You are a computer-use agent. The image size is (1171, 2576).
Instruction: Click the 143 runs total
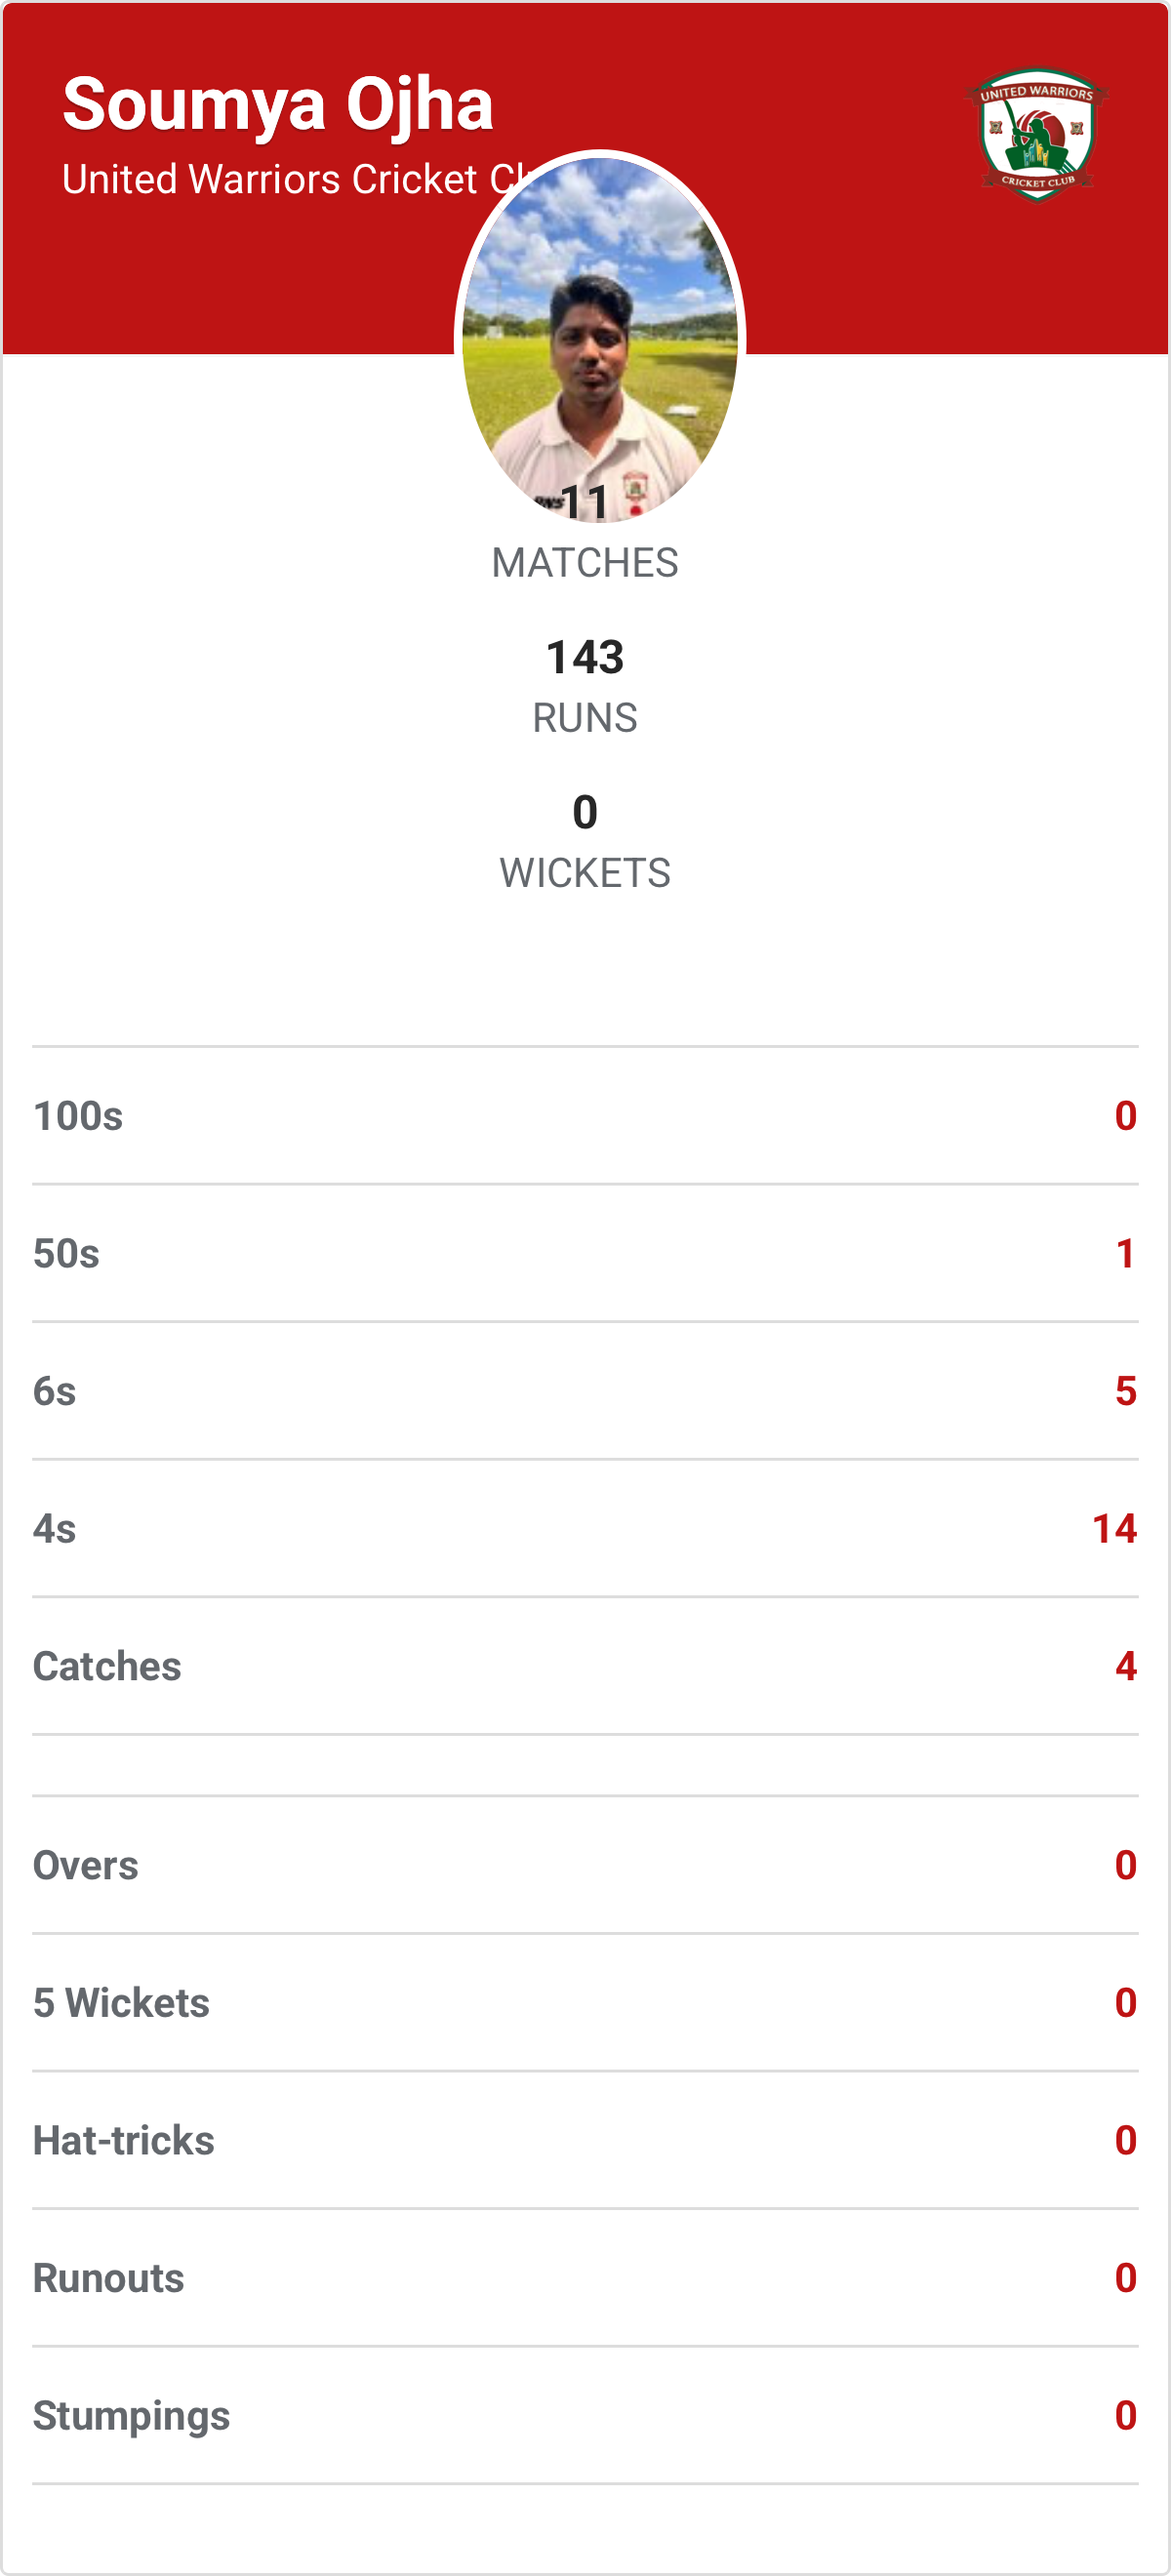585,657
